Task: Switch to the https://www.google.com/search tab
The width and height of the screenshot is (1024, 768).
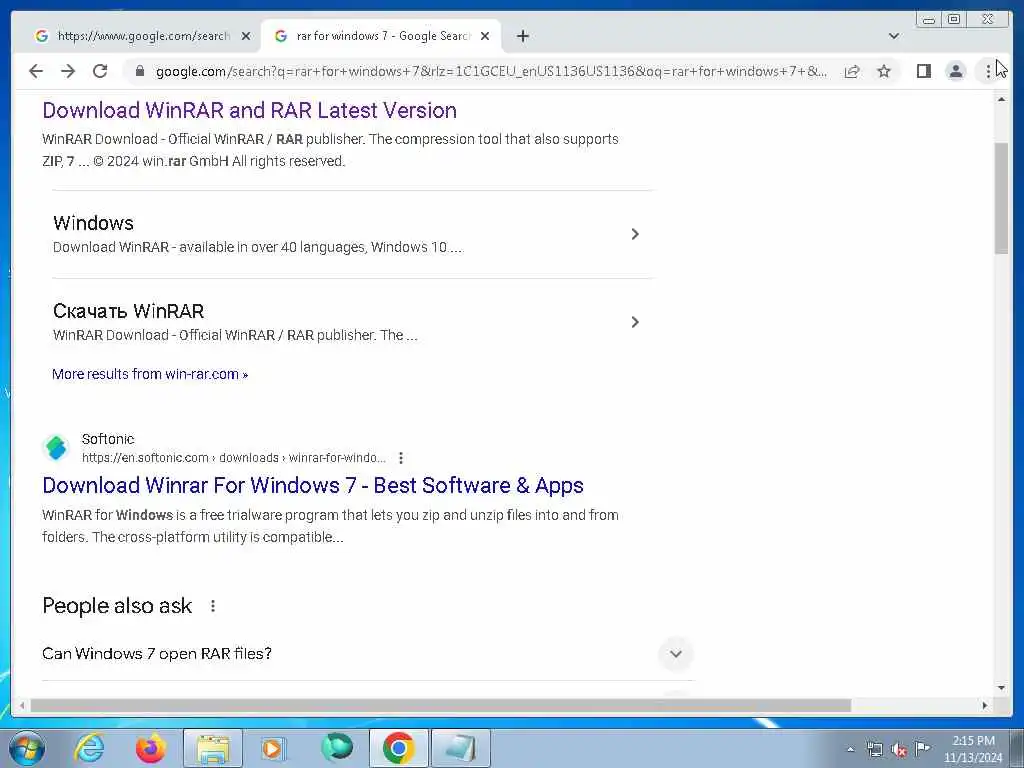Action: [143, 36]
